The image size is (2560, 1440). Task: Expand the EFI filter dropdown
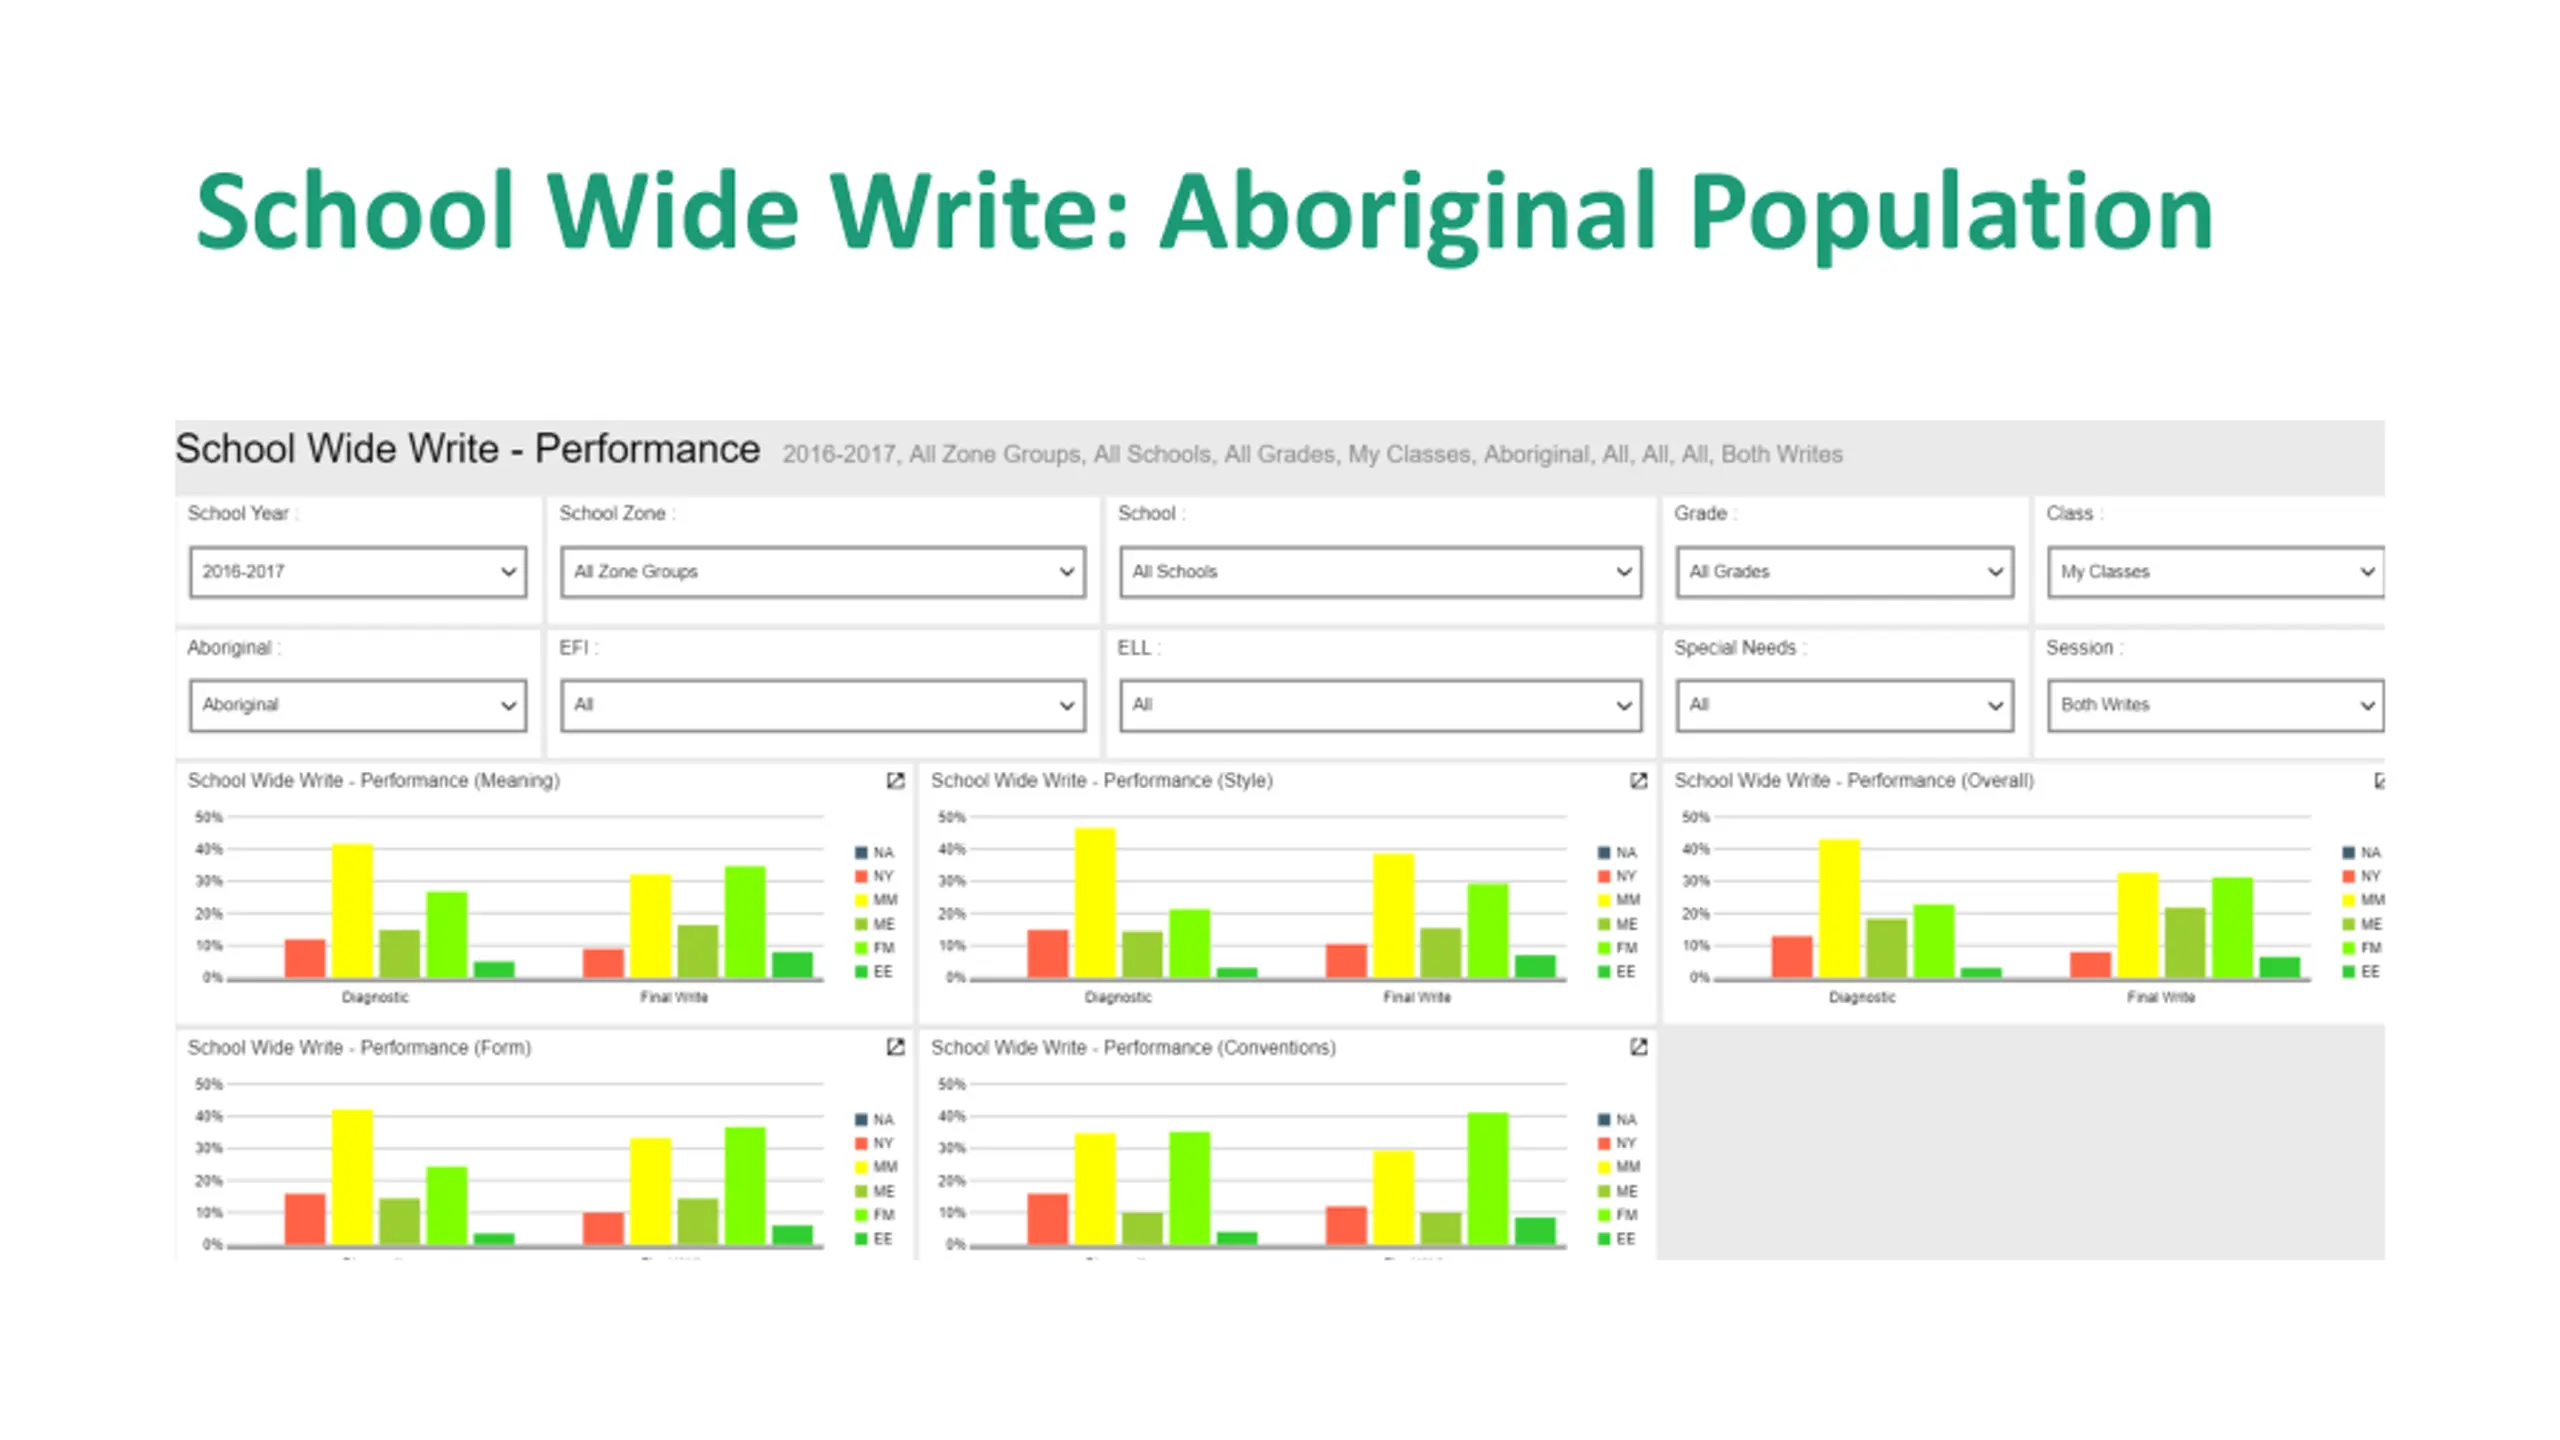(822, 705)
